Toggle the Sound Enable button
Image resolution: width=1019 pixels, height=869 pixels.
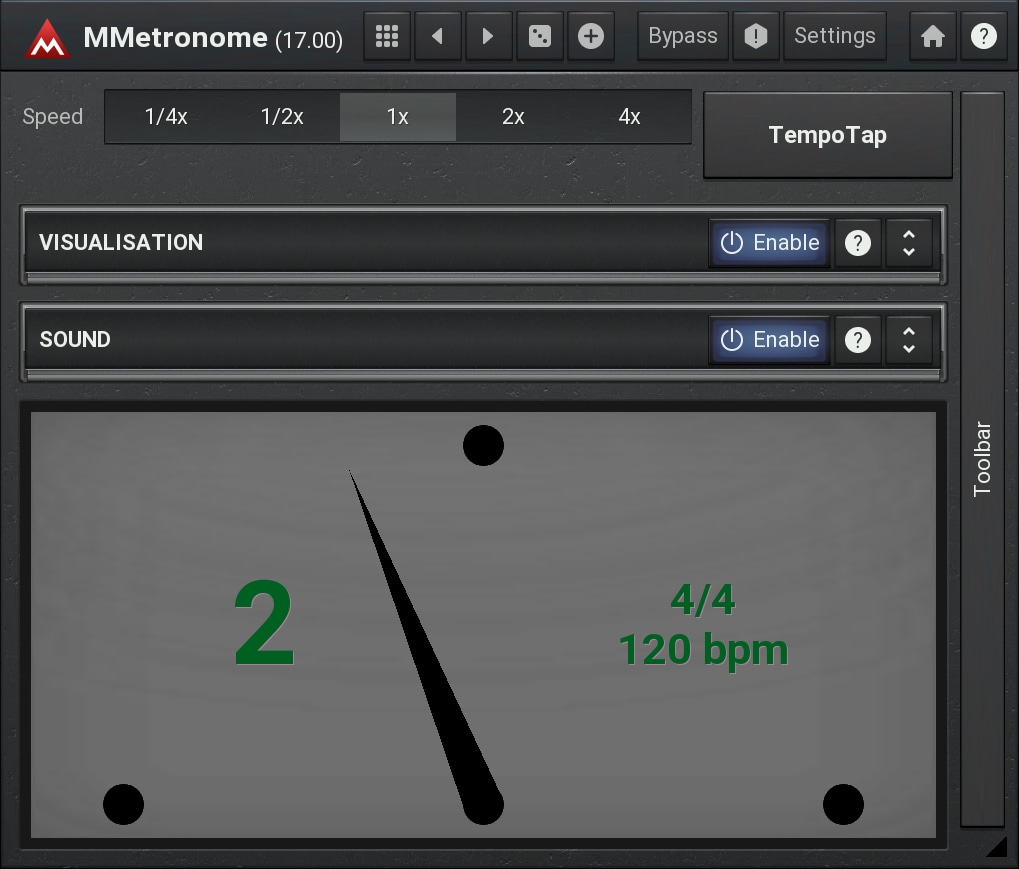[x=770, y=340]
